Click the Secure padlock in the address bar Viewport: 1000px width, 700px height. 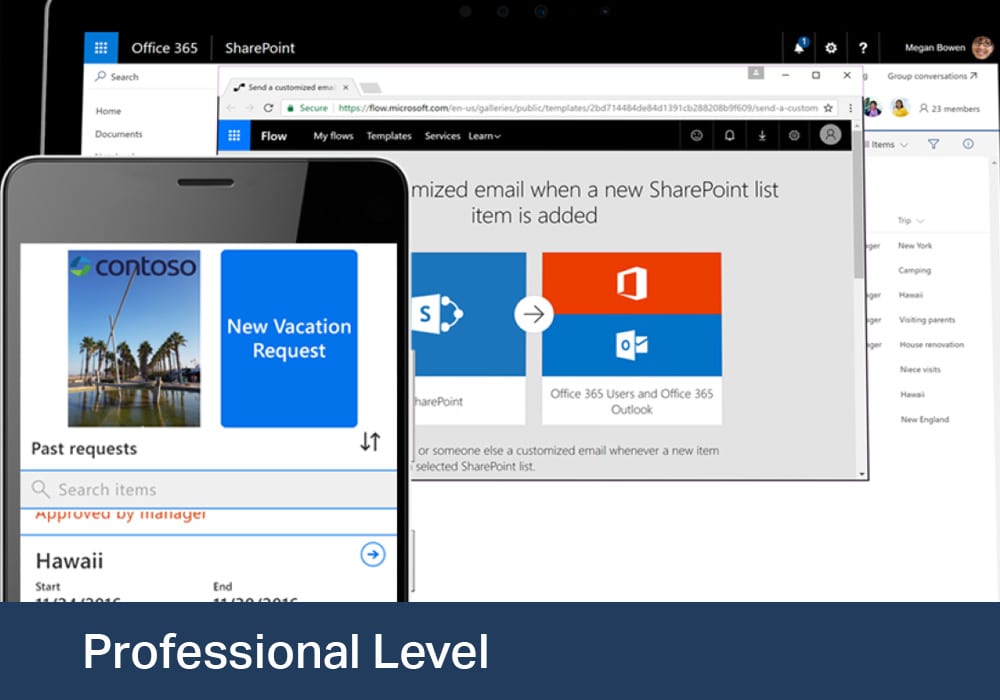290,108
